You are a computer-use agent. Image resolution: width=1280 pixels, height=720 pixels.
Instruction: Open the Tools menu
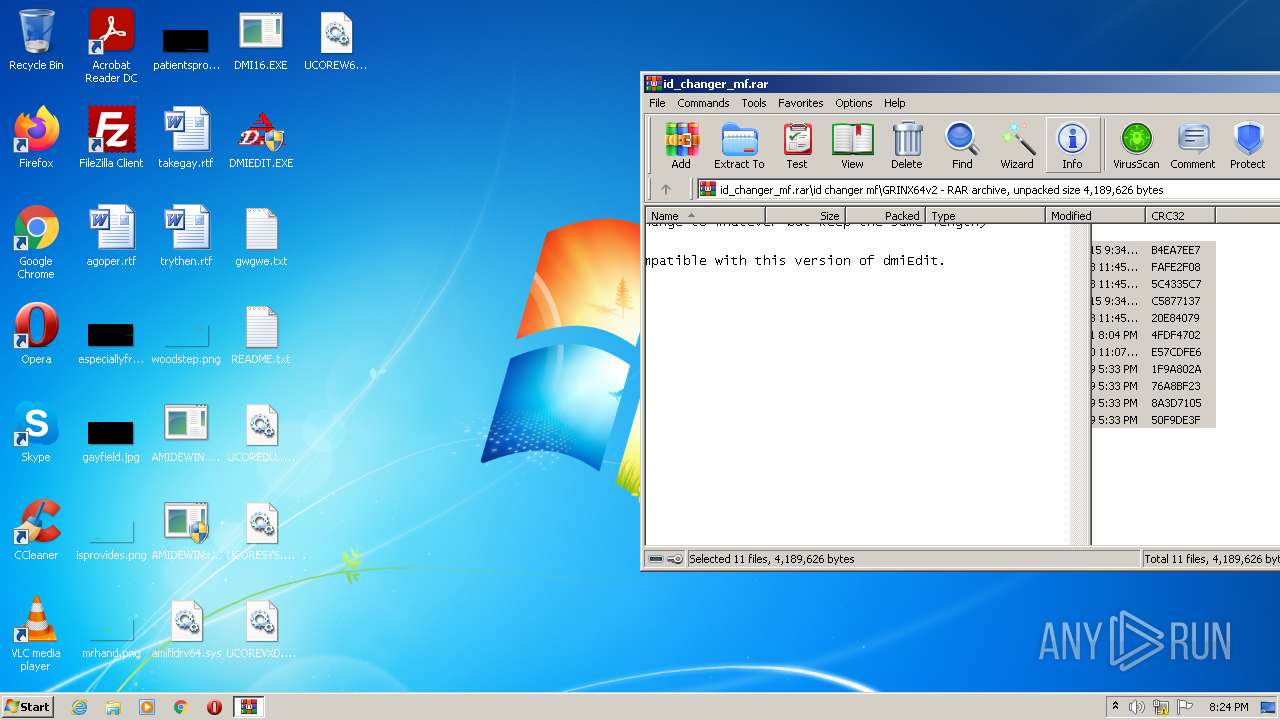pos(754,103)
